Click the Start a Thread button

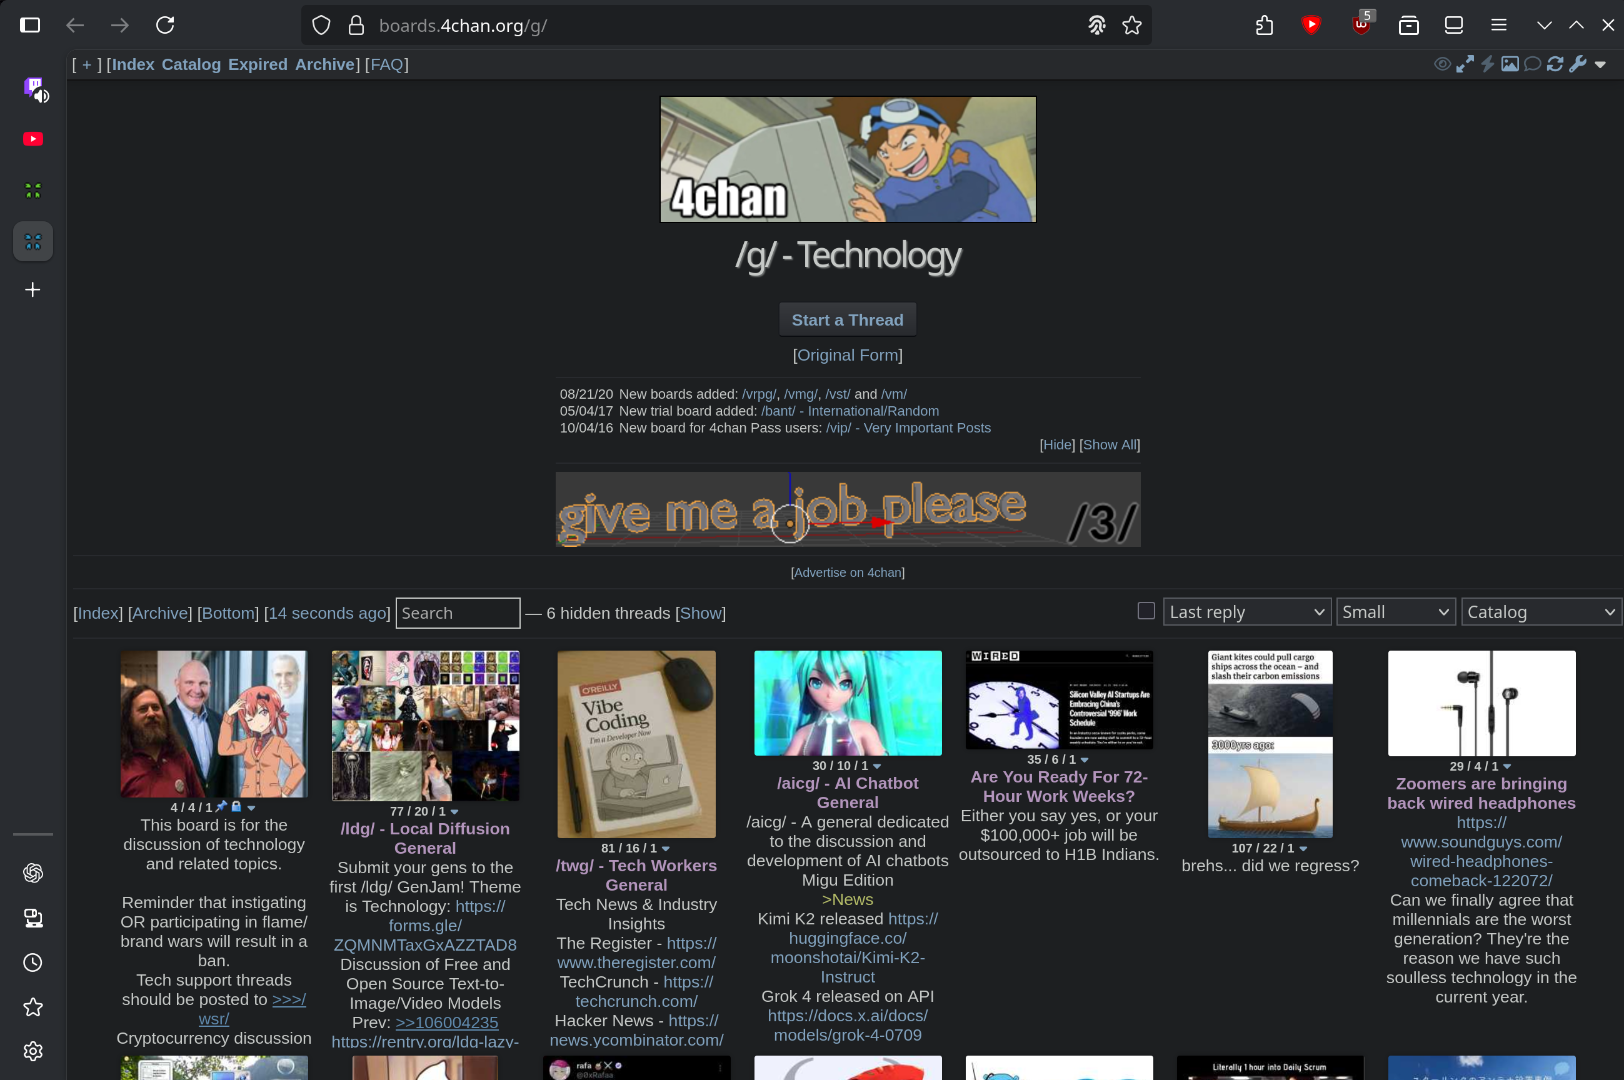point(848,320)
